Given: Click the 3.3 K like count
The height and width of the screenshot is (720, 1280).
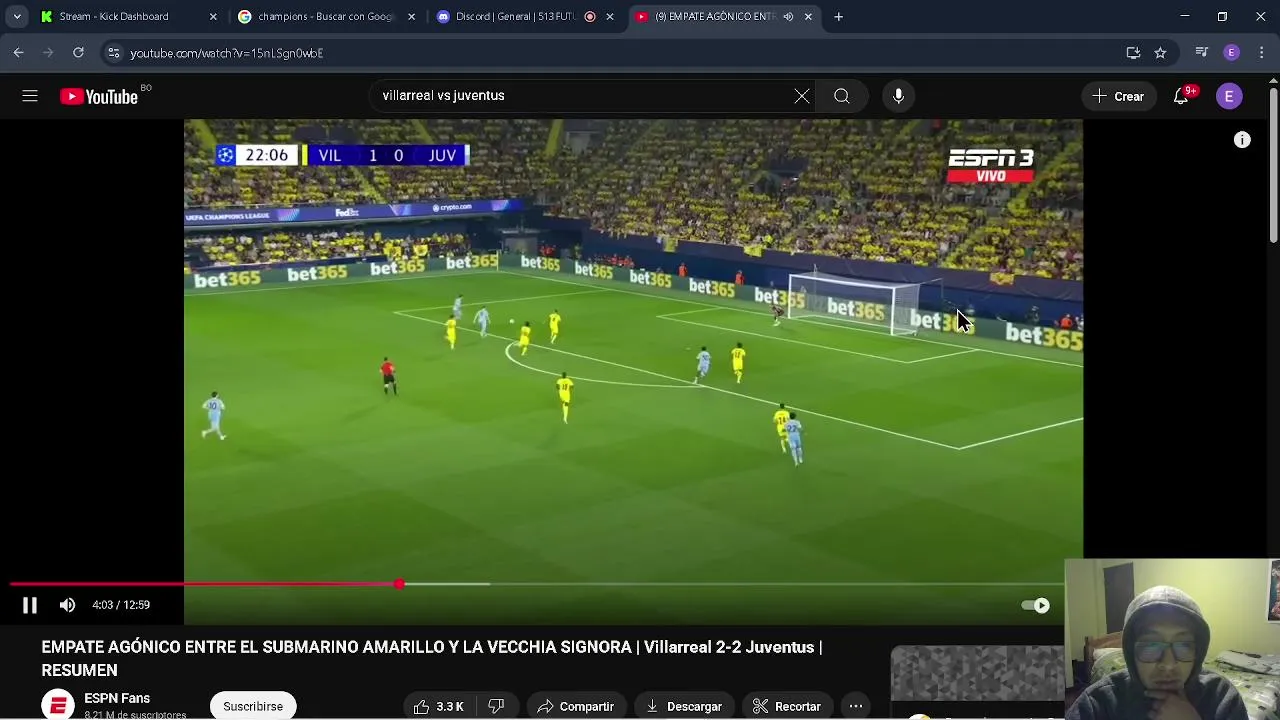Looking at the screenshot, I should 450,707.
